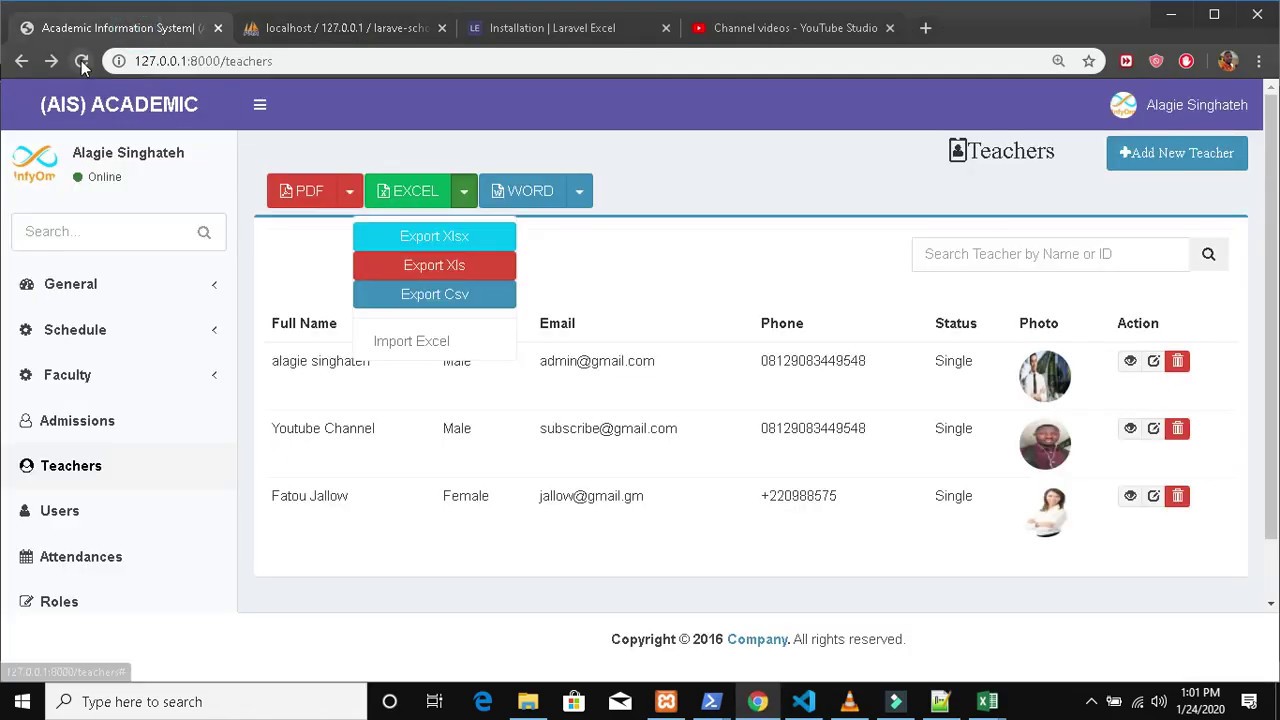Open Teachers in sidebar

(118, 466)
